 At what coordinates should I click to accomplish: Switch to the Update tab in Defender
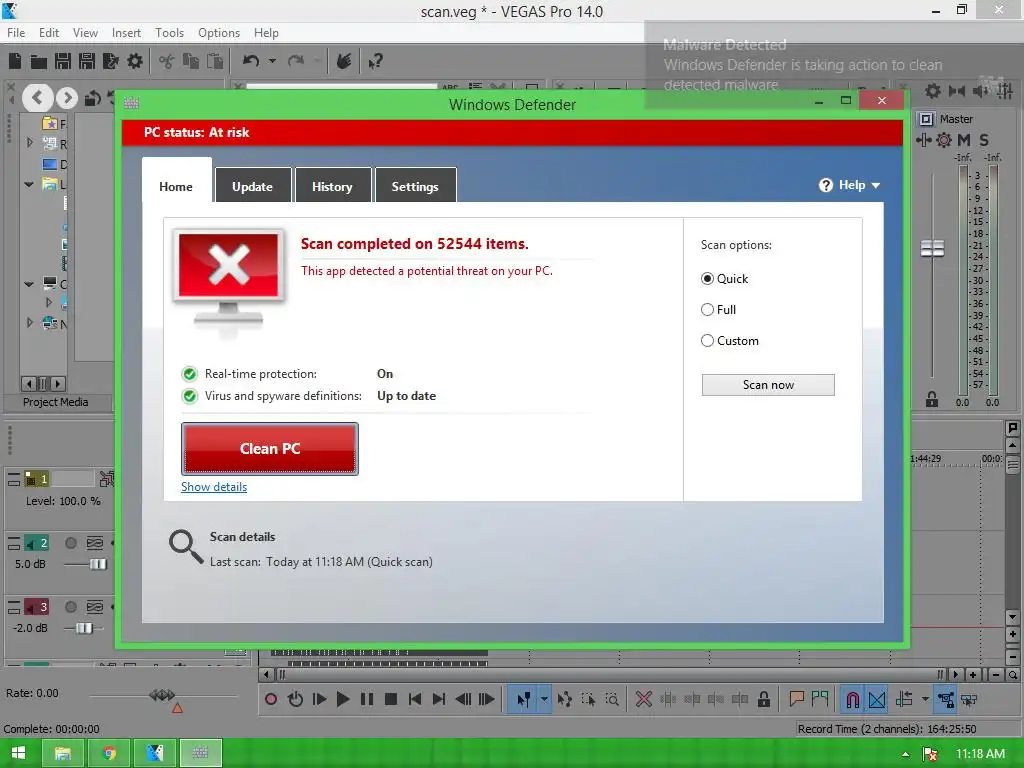click(x=252, y=186)
